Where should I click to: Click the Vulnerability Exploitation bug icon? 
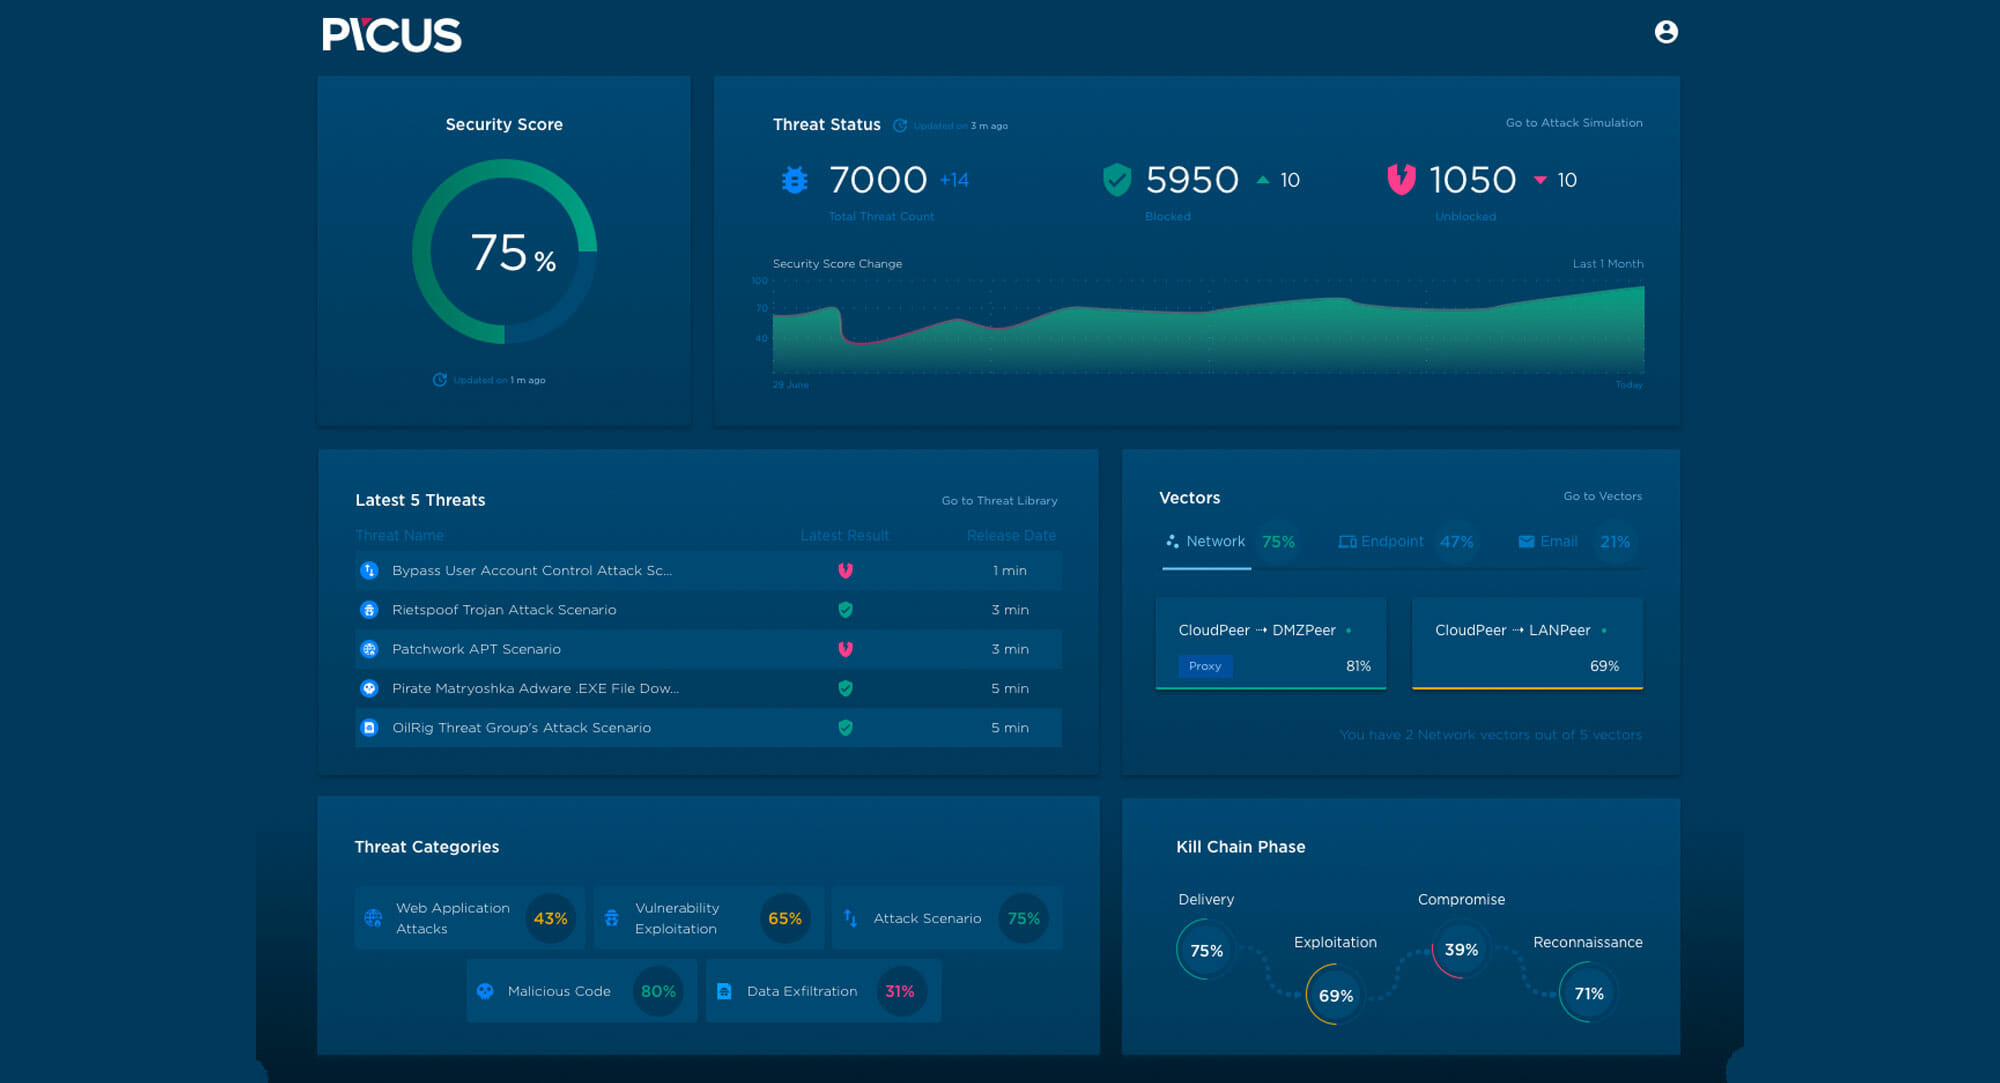pos(611,917)
